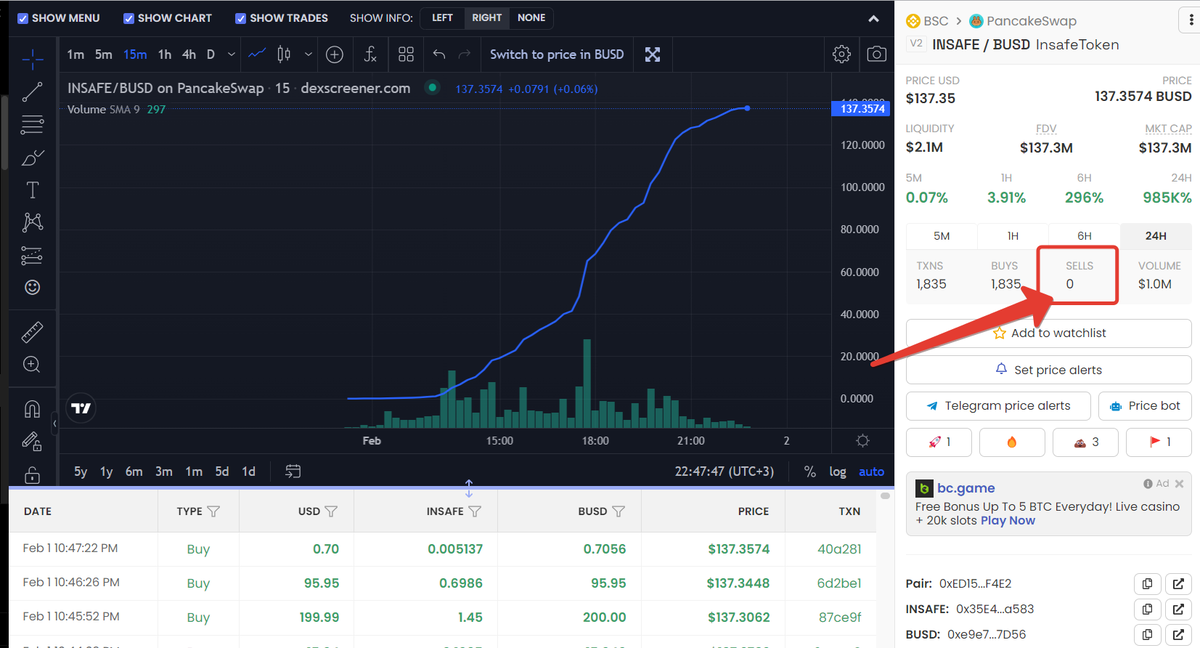Click Switch to price in BUSD
This screenshot has height=648, width=1200.
(557, 54)
